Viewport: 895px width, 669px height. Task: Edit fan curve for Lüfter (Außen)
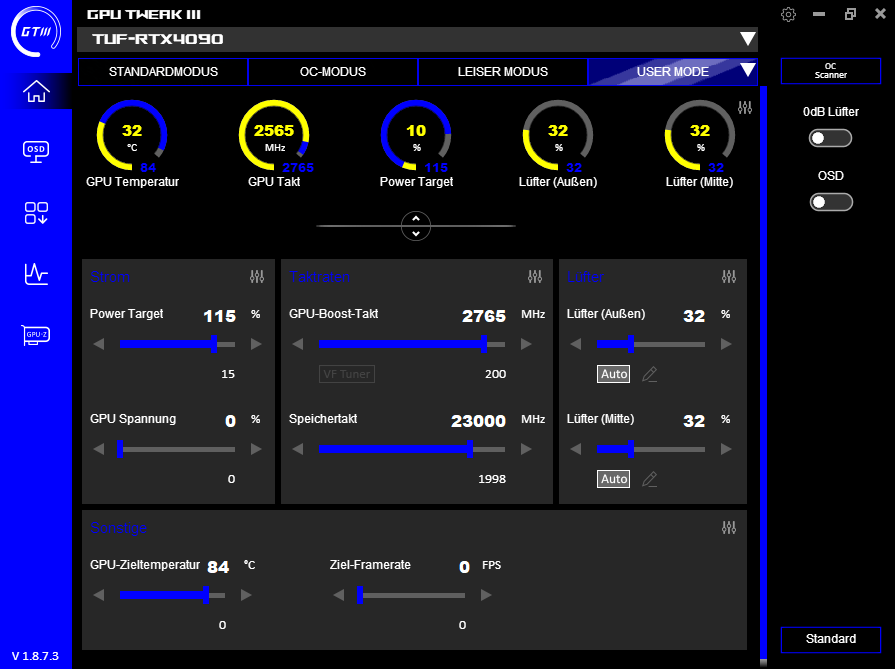(650, 374)
